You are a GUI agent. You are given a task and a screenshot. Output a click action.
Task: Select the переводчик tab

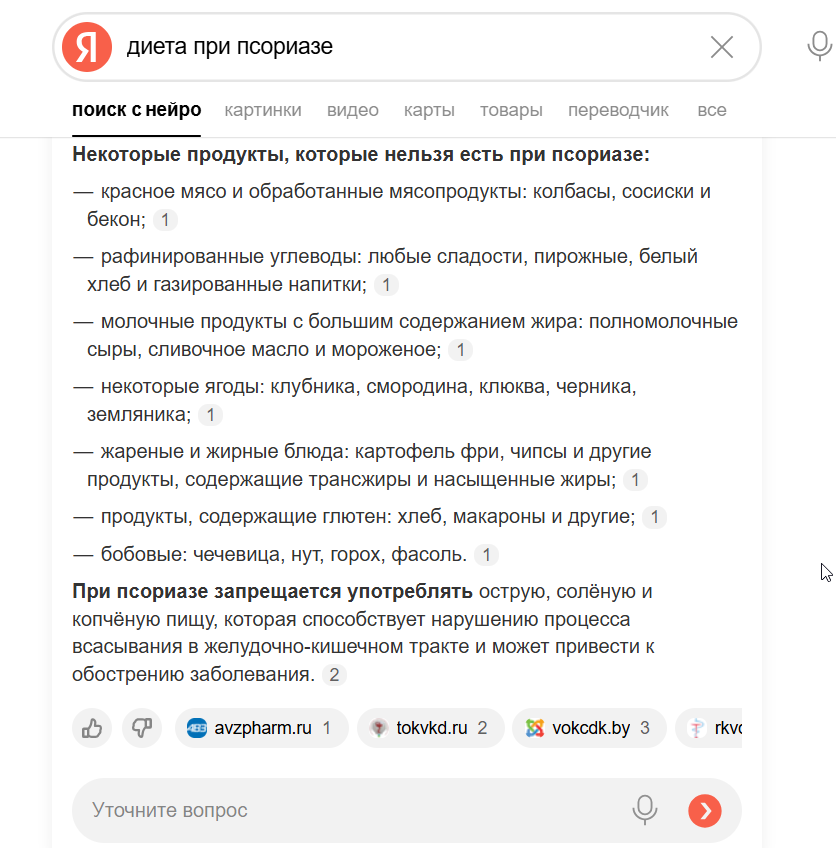coord(618,110)
